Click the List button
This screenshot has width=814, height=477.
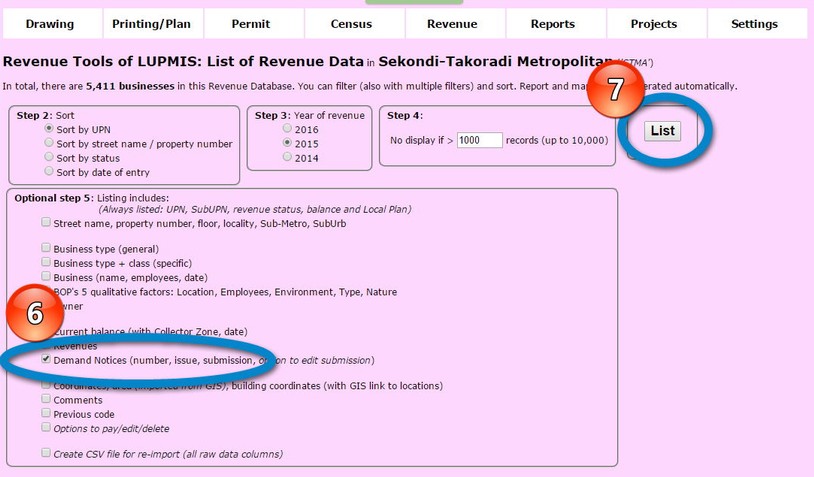coord(662,131)
